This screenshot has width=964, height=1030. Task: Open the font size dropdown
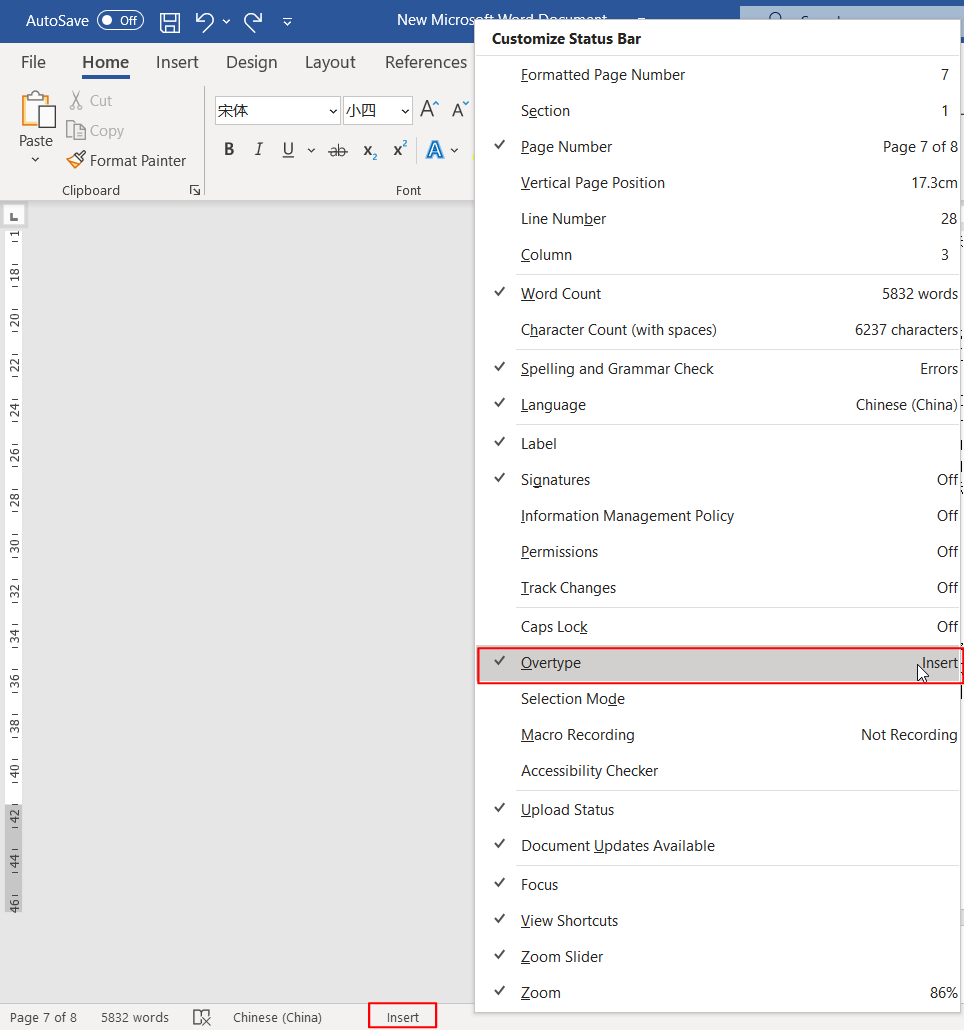405,111
